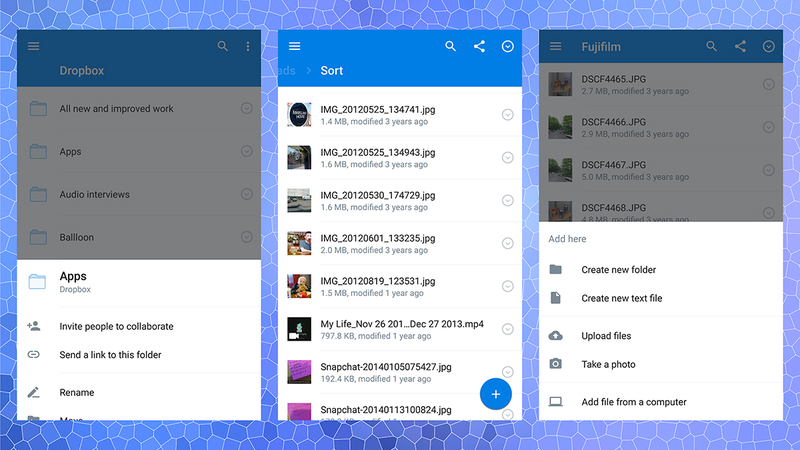Expand options for DSCF4467.JPG
Viewport: 800px width, 450px height.
point(769,170)
